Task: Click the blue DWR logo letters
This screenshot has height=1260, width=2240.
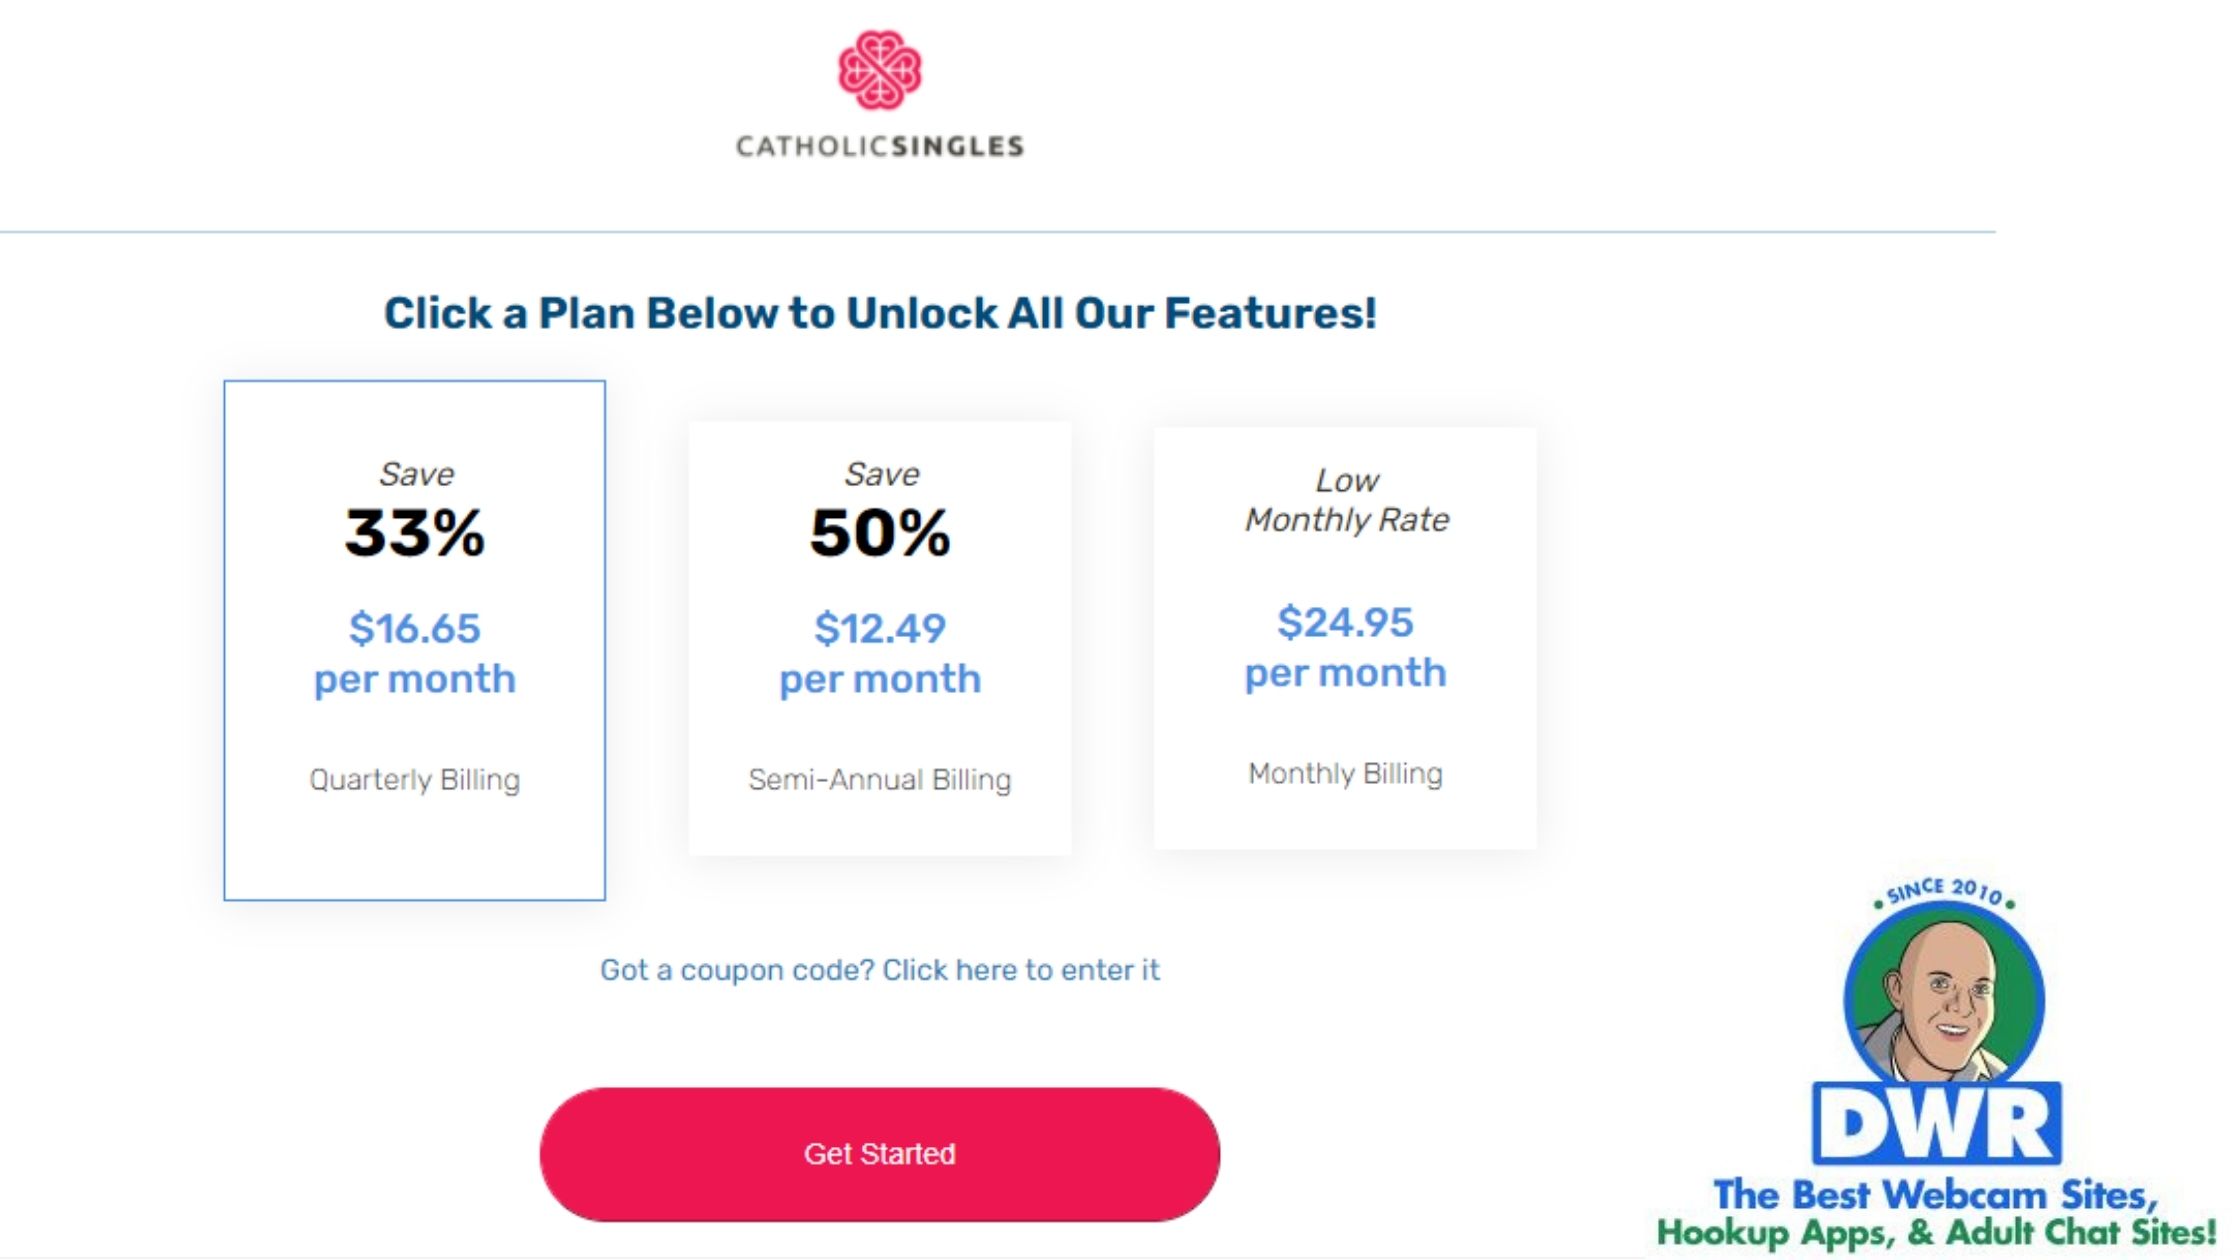Action: [1937, 1125]
